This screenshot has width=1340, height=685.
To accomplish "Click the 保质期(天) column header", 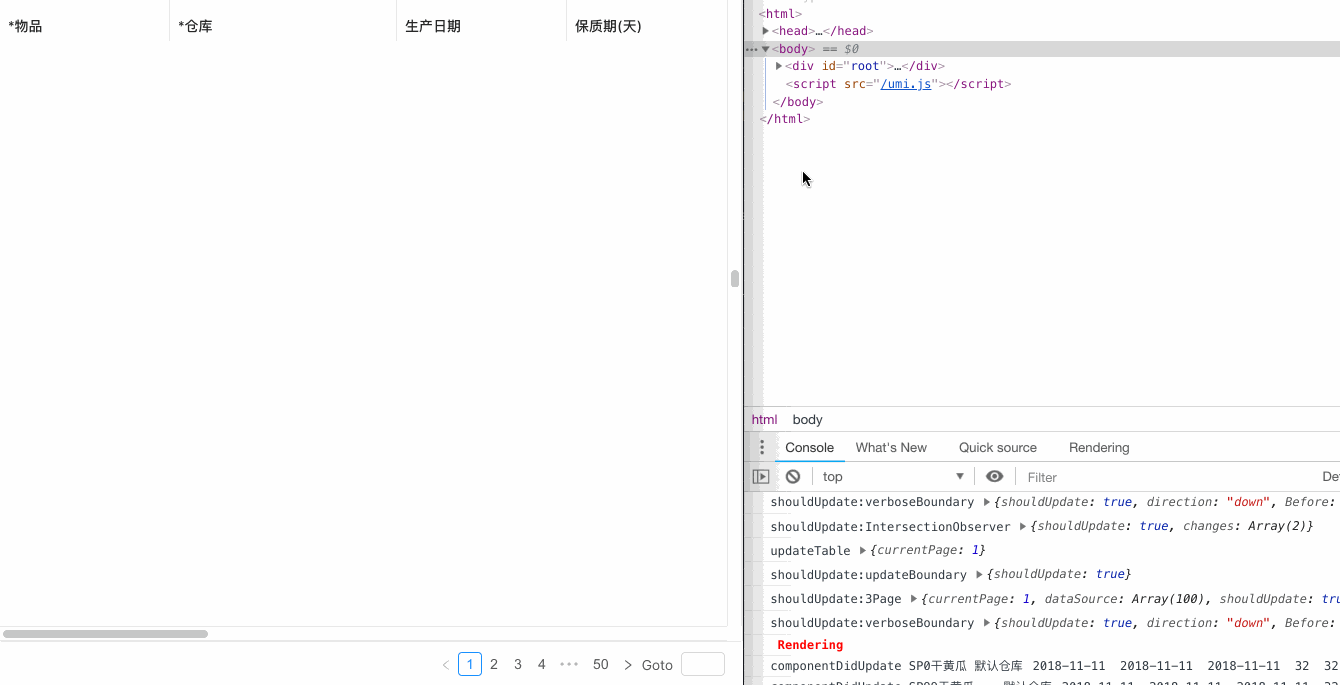I will pos(647,26).
